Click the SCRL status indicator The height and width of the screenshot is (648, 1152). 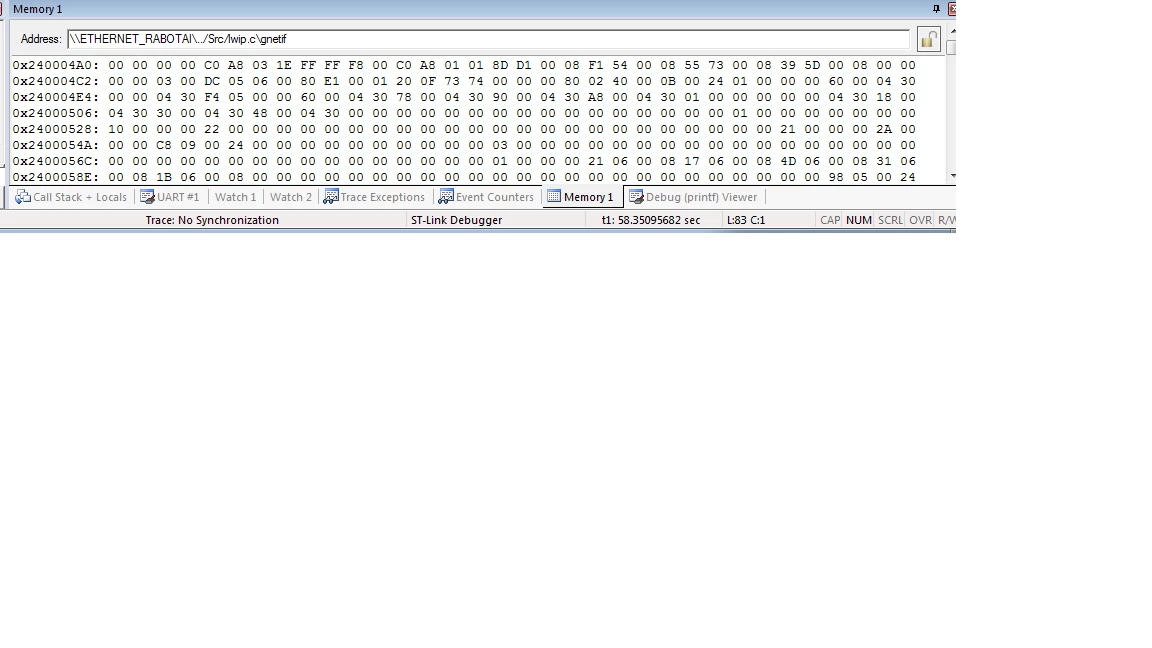tap(890, 220)
